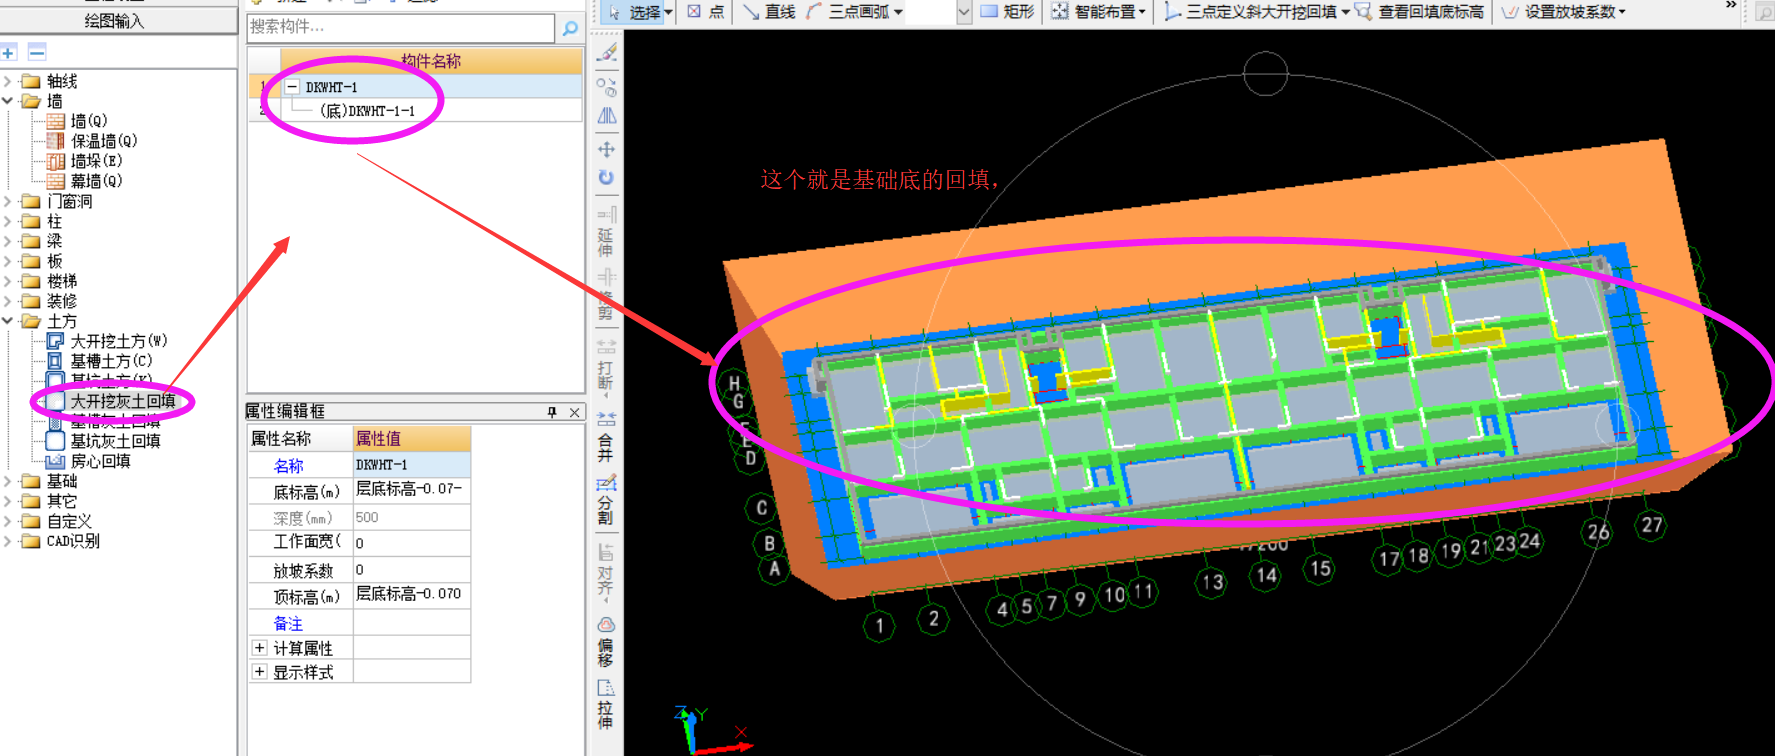Open the 三点画弧 arc options dropdown arrow

898,12
